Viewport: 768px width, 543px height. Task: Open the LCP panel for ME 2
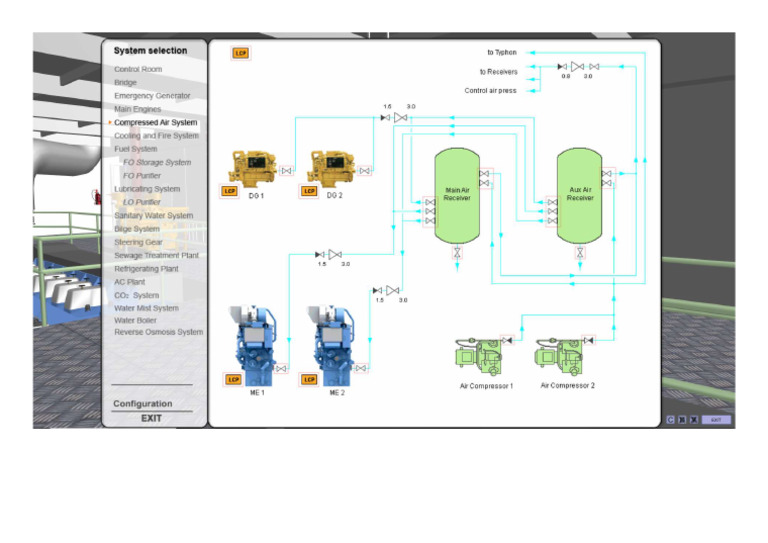click(x=309, y=379)
